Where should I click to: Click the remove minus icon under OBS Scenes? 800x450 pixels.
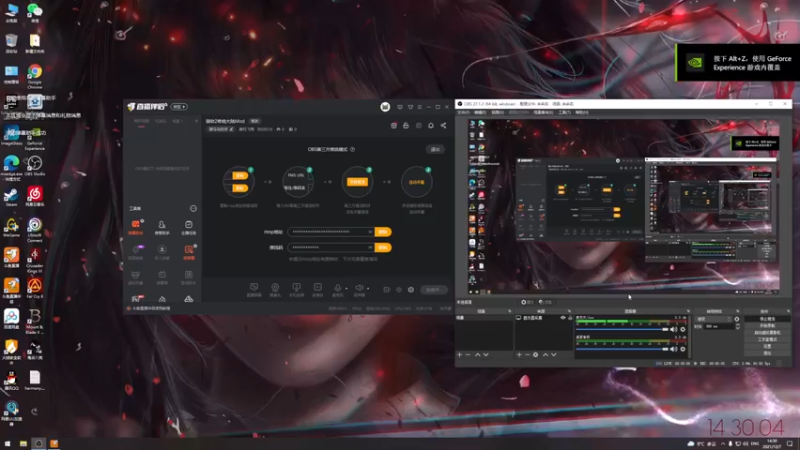point(468,355)
